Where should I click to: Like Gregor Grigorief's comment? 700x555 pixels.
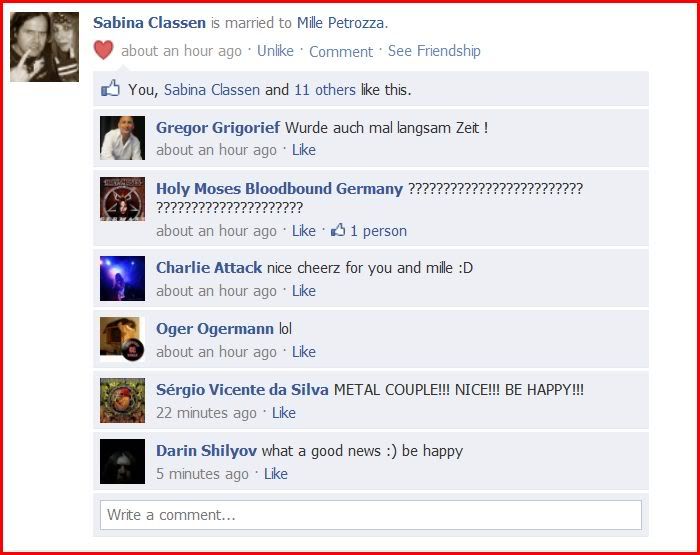[304, 150]
